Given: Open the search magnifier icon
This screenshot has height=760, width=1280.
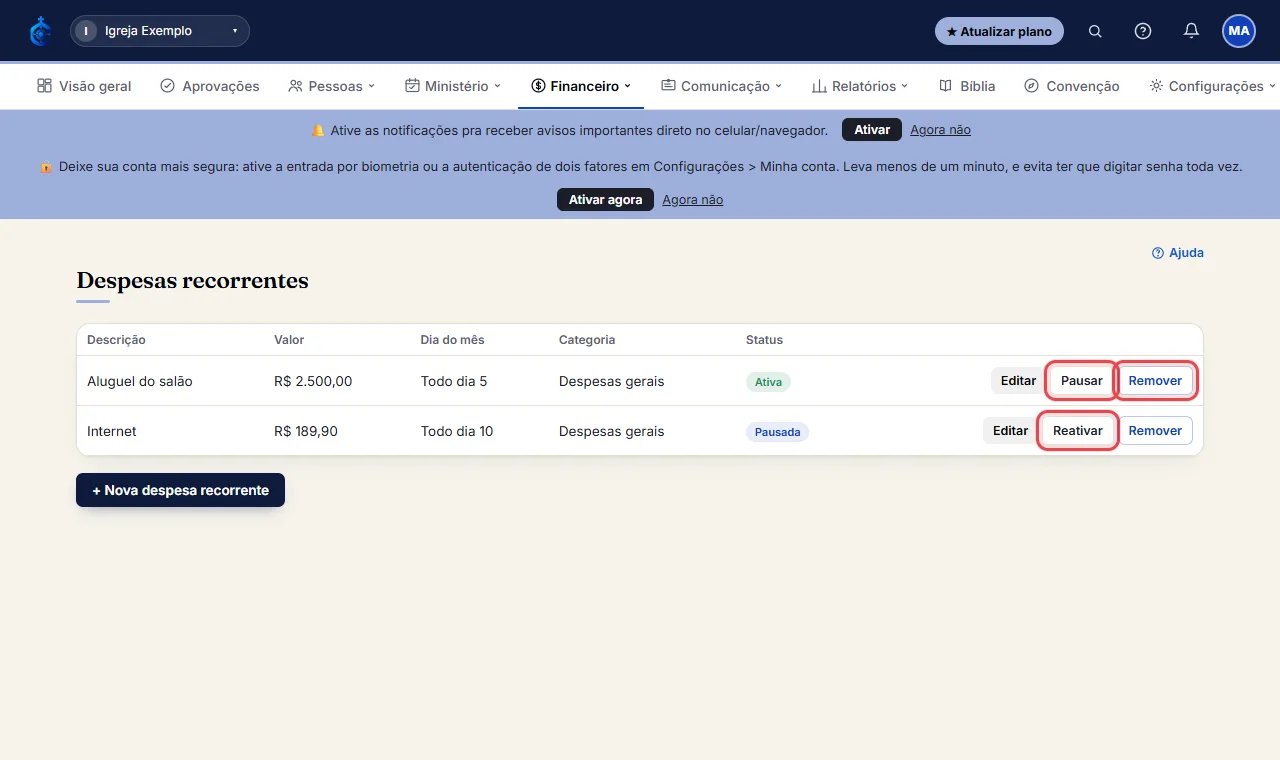Looking at the screenshot, I should [x=1095, y=31].
